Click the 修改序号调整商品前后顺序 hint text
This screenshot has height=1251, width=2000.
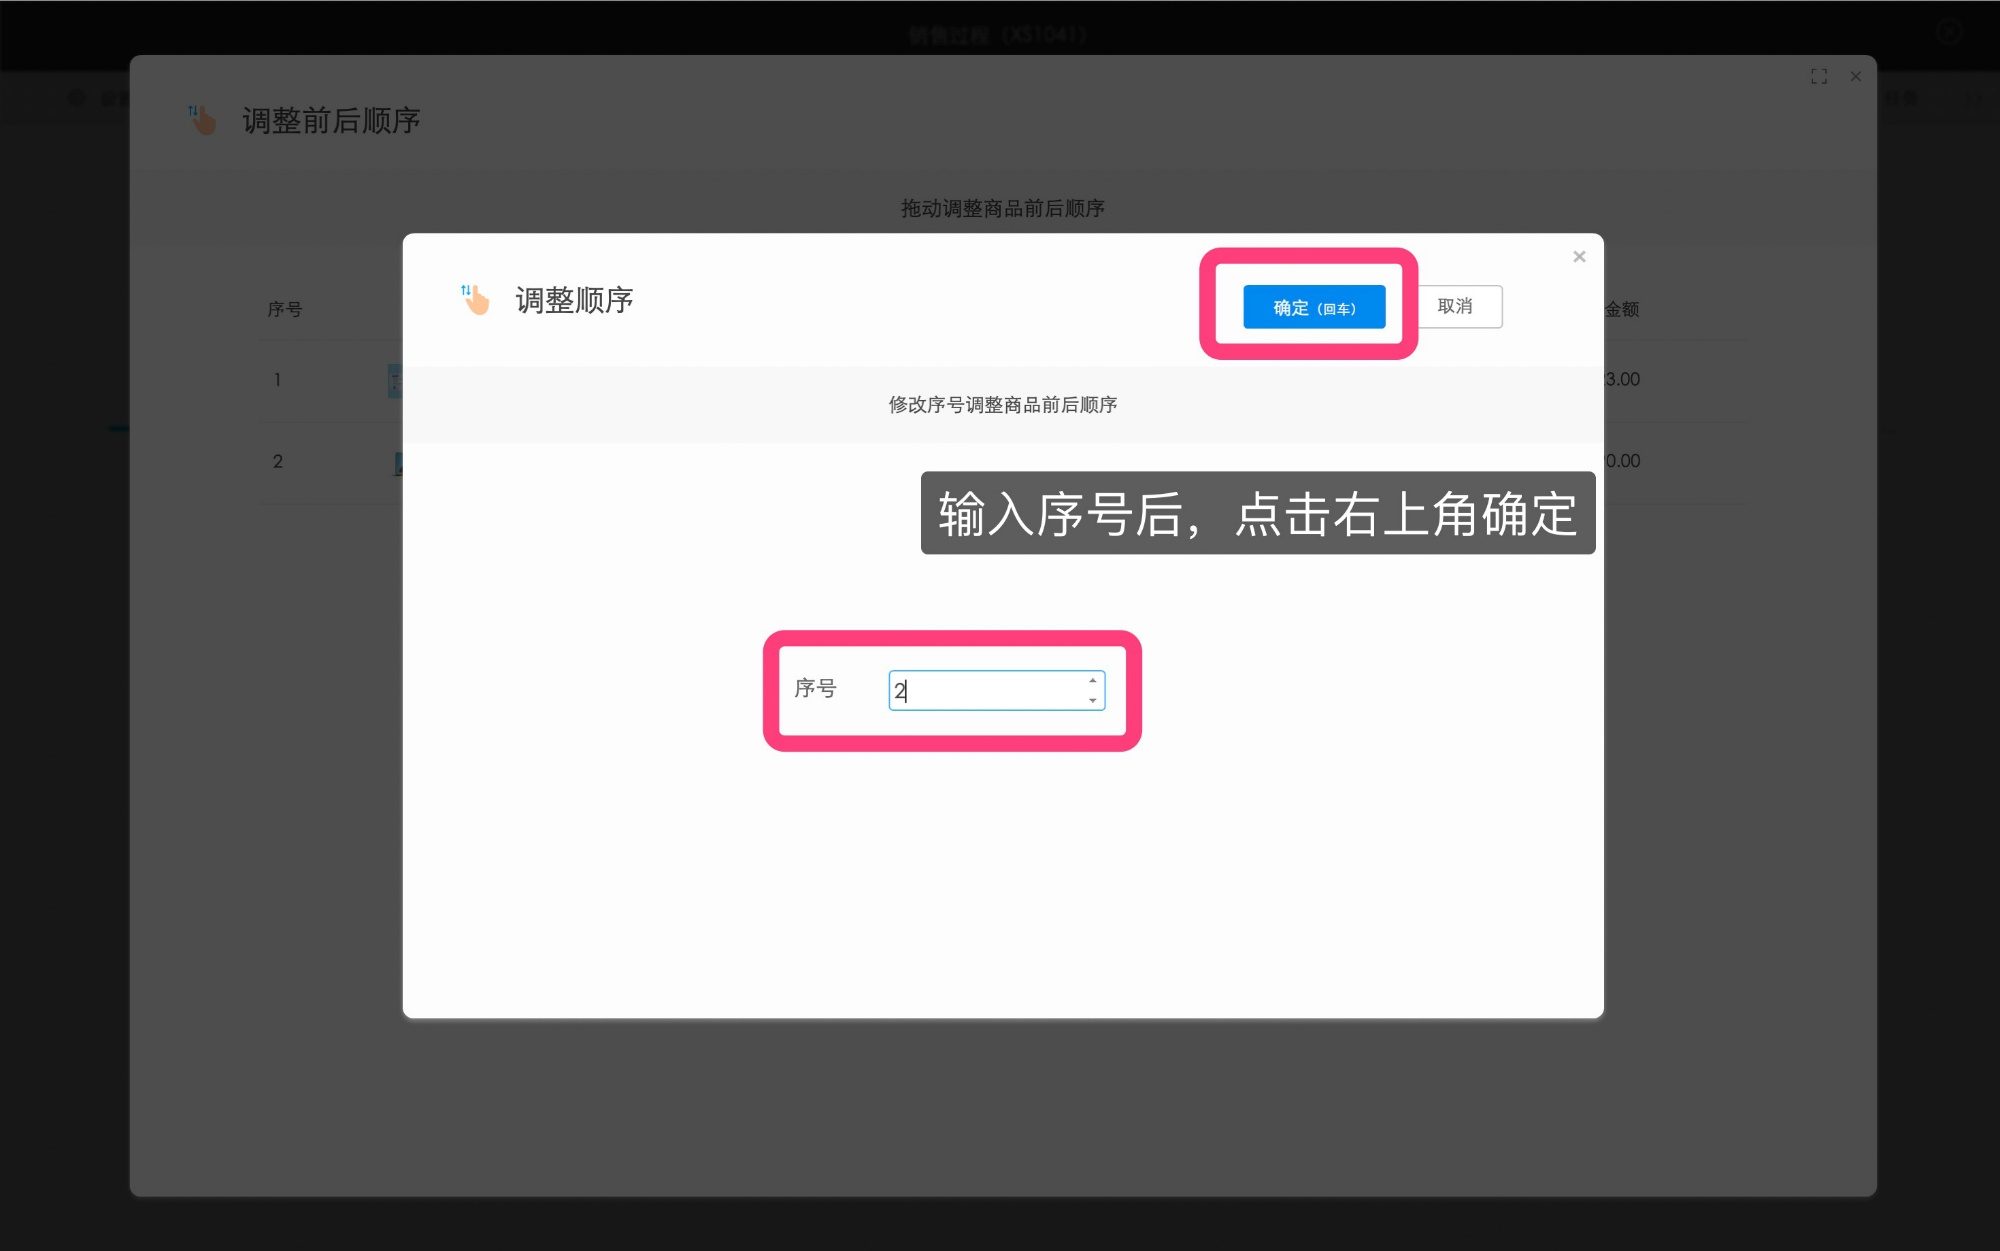(1002, 404)
